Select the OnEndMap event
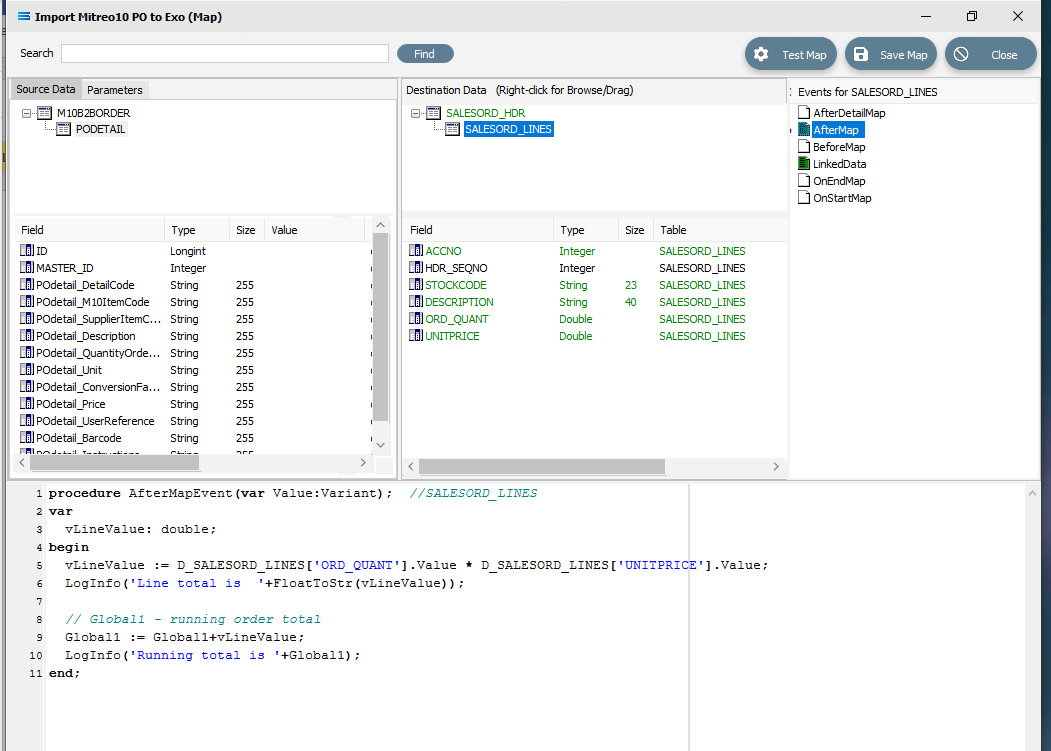The width and height of the screenshot is (1051, 751). coord(839,181)
